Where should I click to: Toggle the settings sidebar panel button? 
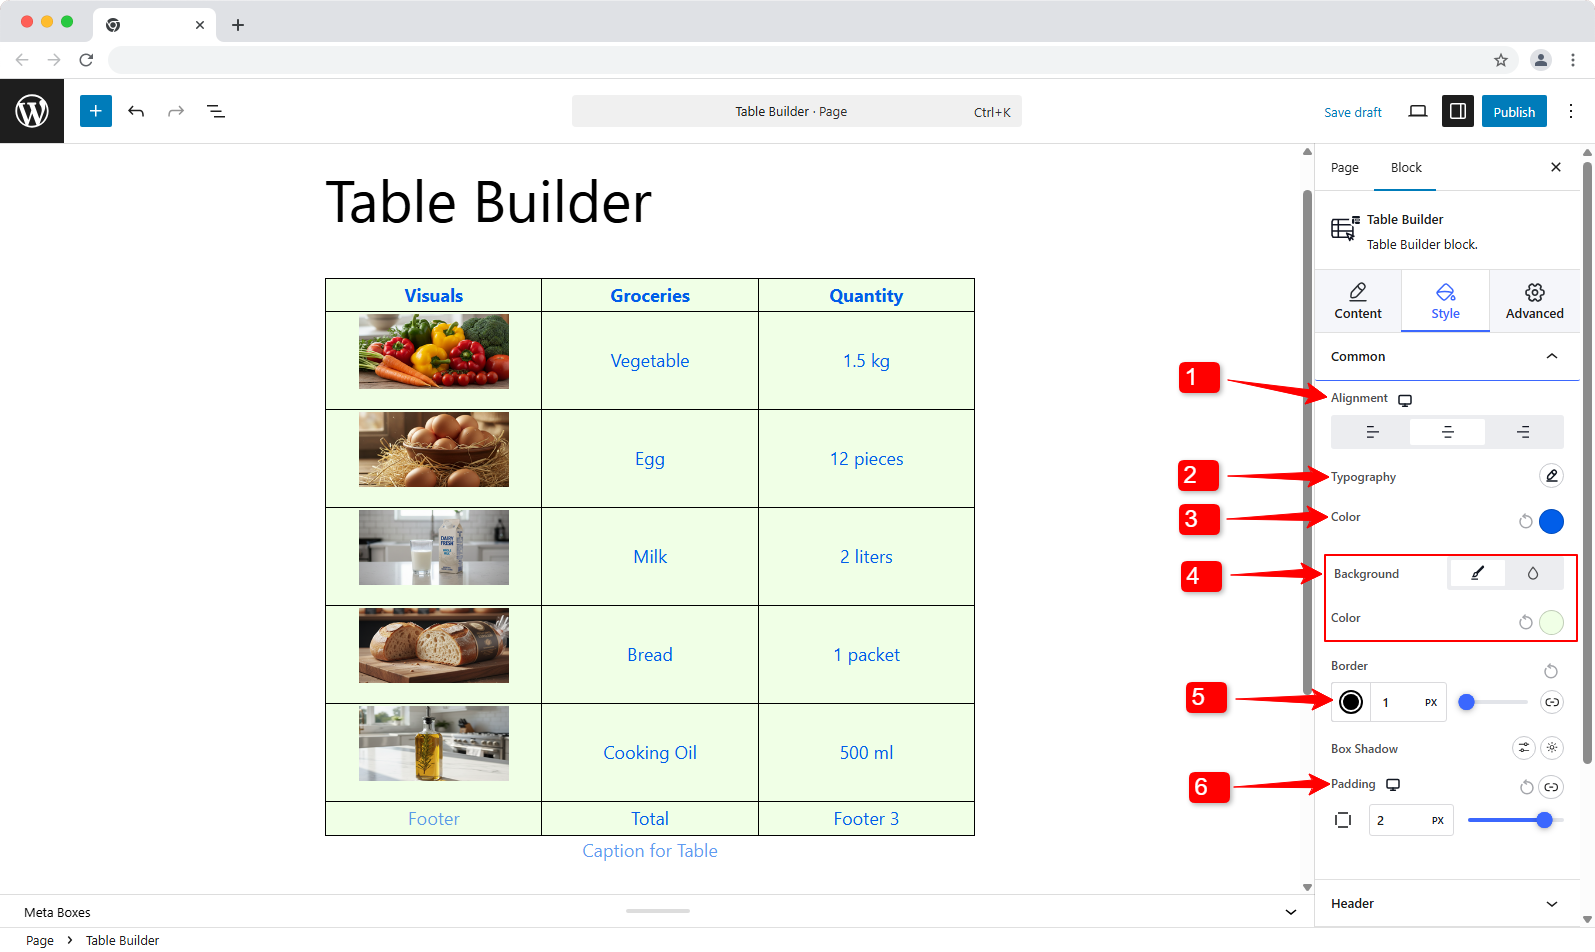(x=1458, y=111)
